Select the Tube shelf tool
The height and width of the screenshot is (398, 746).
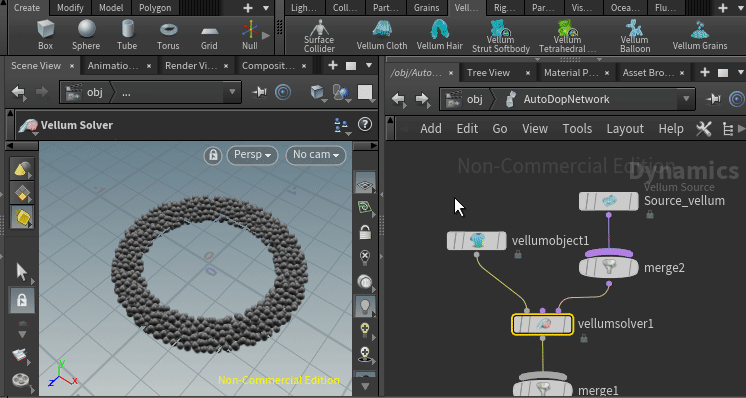tap(127, 34)
